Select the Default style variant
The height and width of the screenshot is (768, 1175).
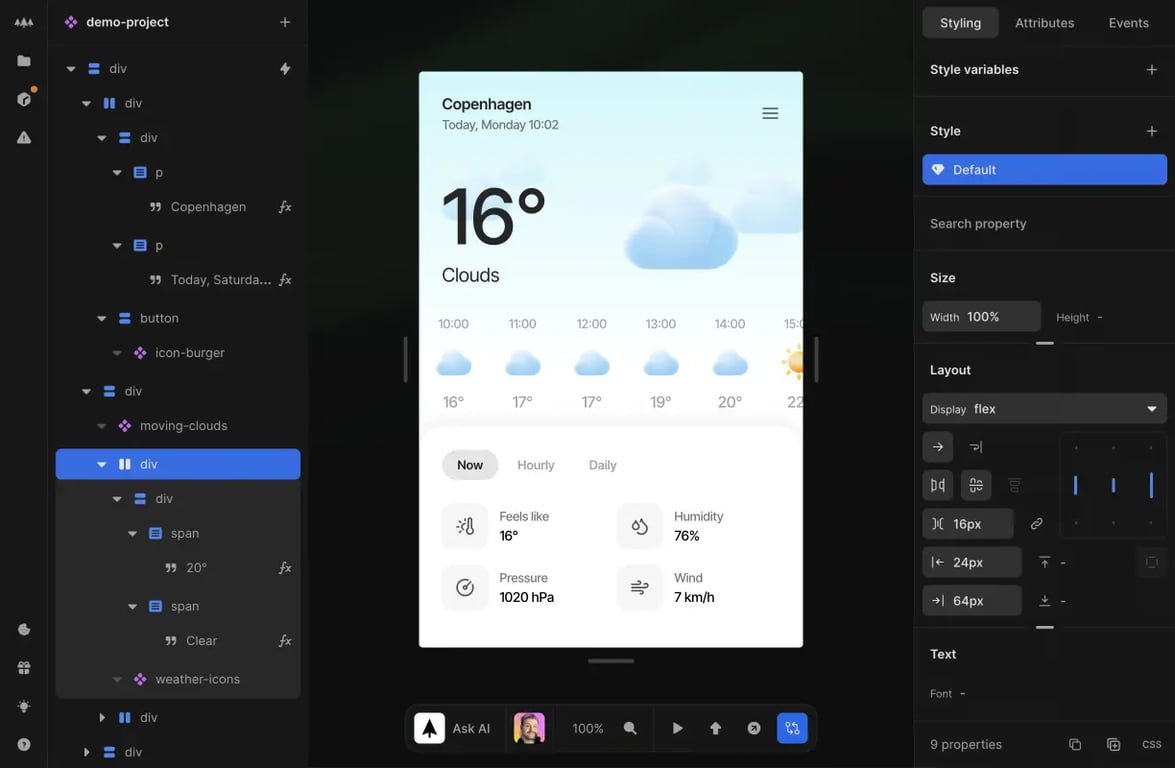tap(1044, 169)
